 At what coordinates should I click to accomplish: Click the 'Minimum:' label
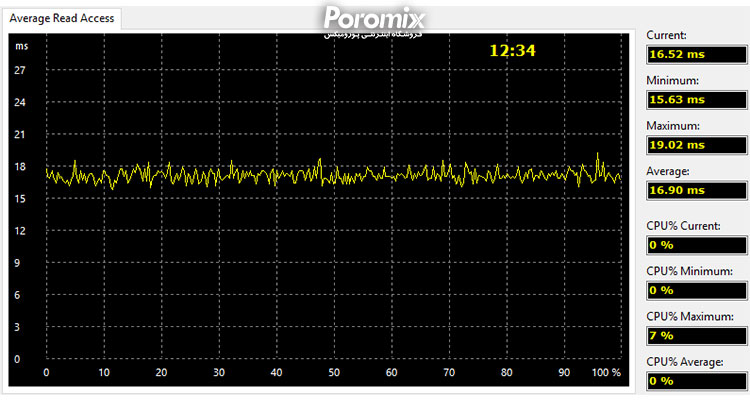[x=672, y=80]
